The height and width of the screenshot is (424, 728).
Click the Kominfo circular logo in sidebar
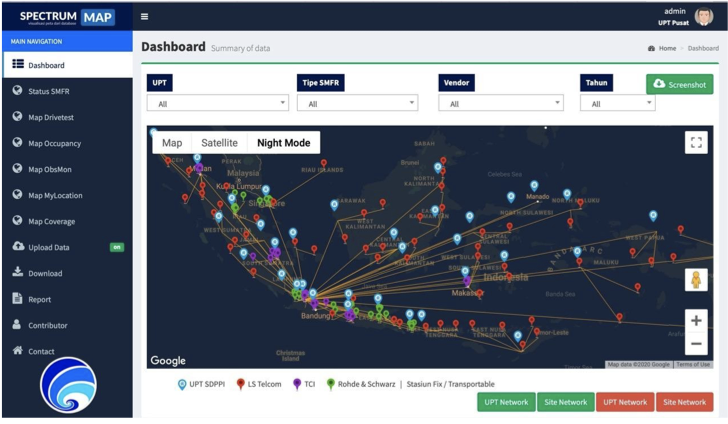(68, 385)
